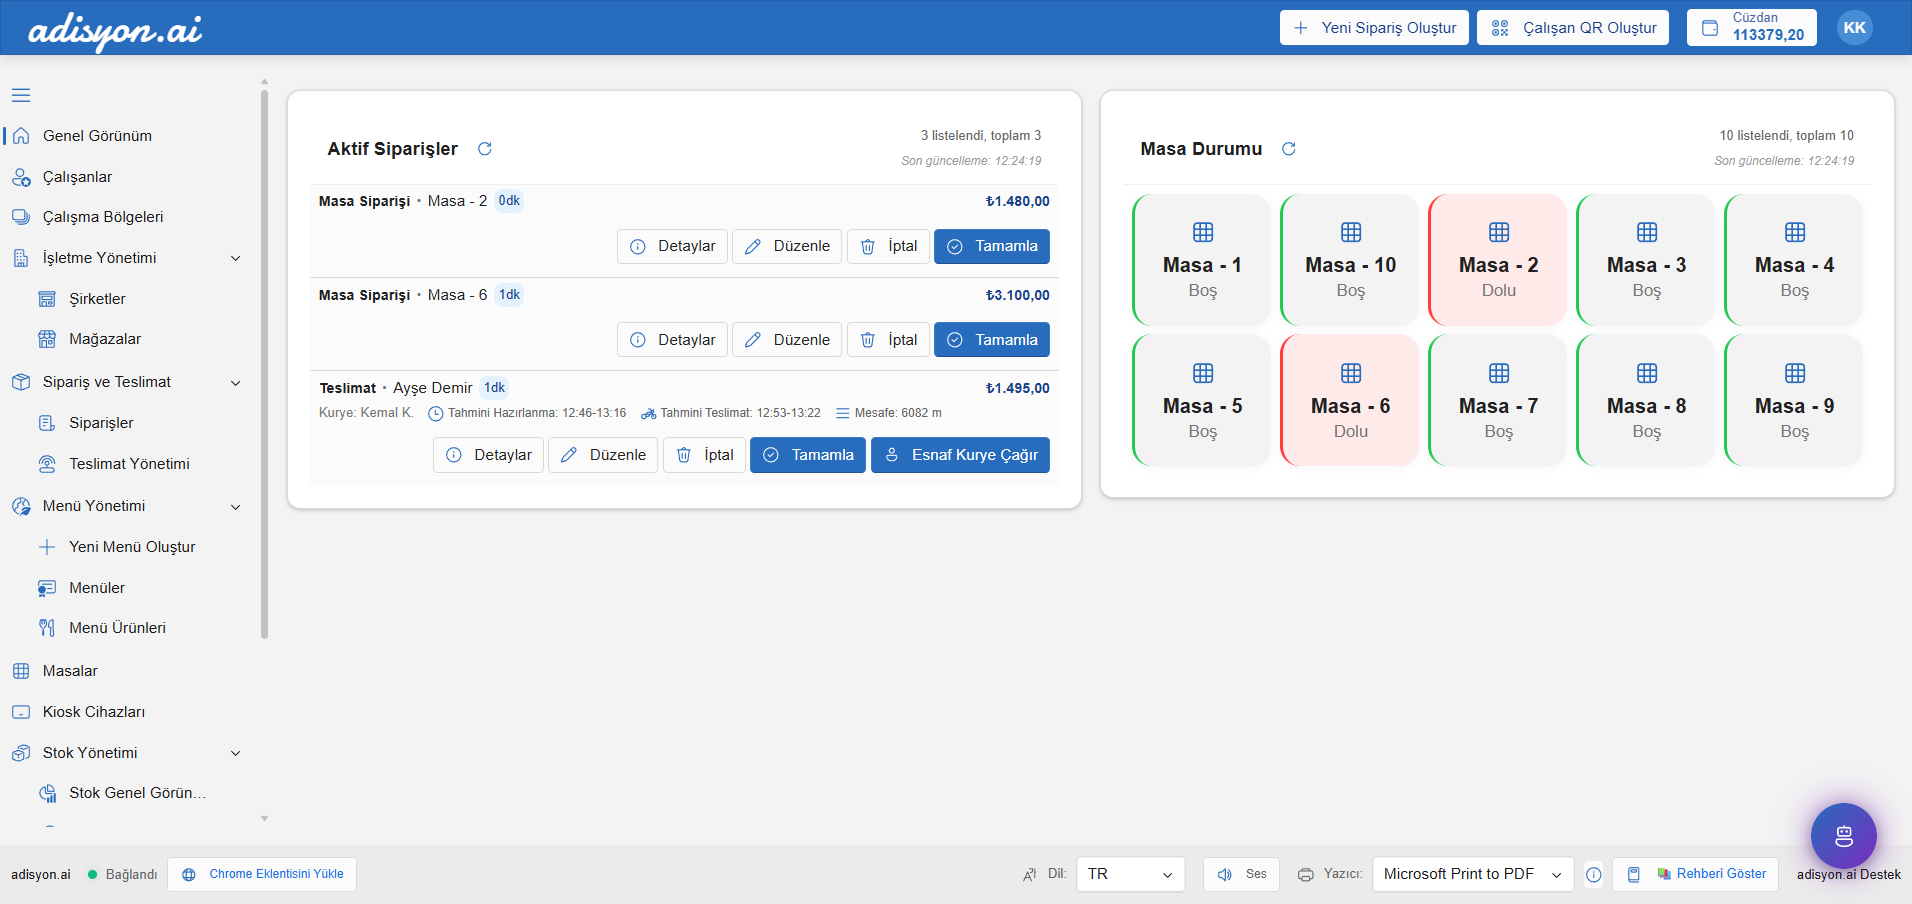
Task: Click the printer info icon
Action: [1594, 875]
